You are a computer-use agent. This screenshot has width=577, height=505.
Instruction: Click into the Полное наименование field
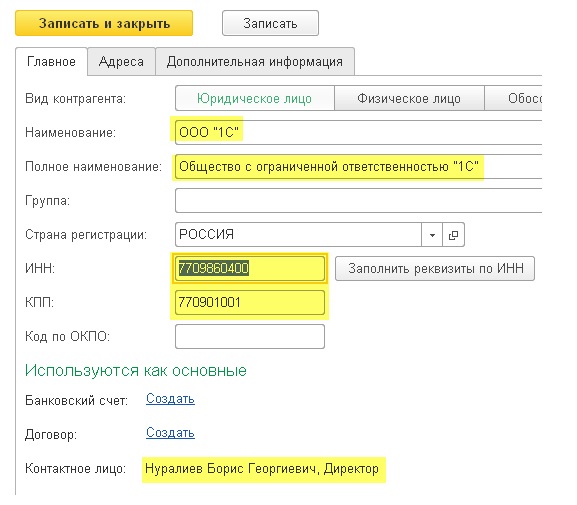pos(358,166)
